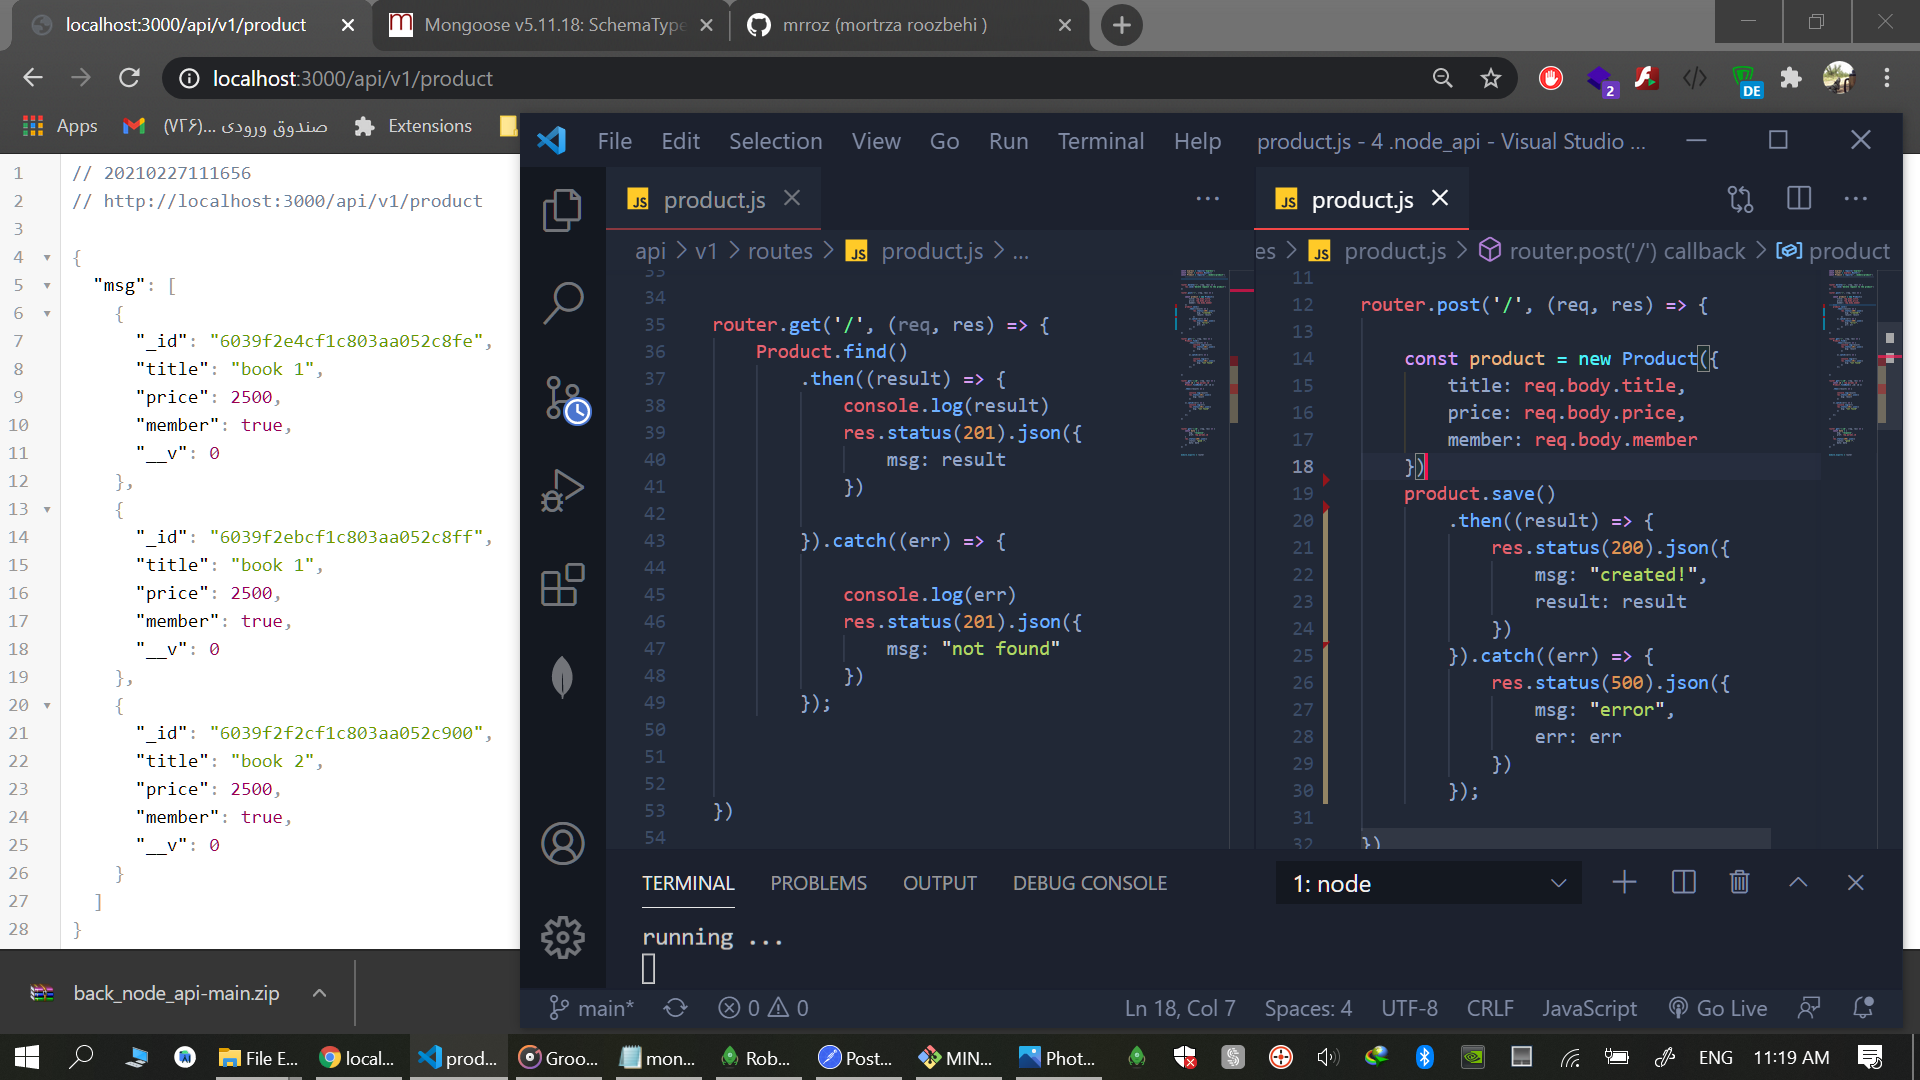
Task: Change the CRLF end-of-line setting
Action: point(1490,1008)
